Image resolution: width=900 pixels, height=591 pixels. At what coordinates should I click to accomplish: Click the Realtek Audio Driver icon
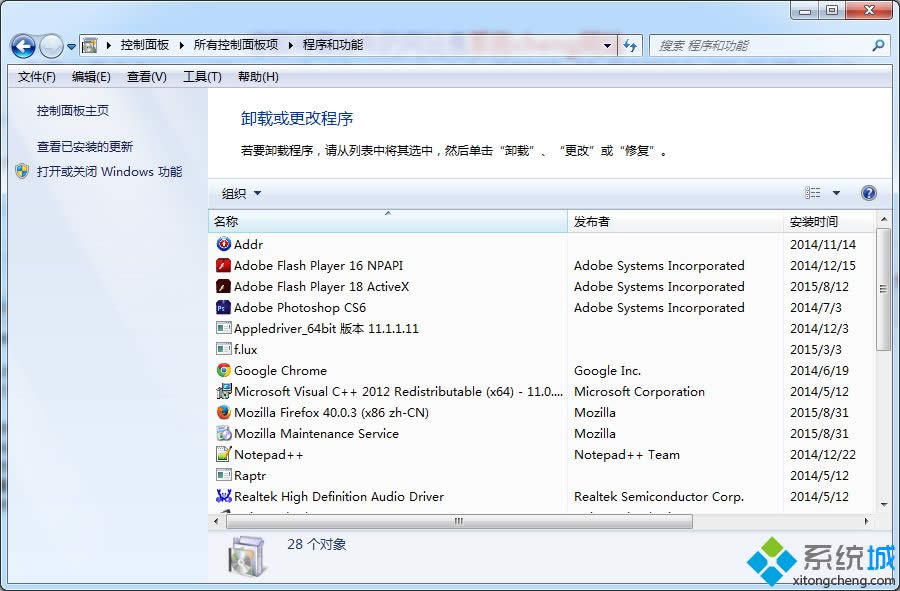pos(224,497)
